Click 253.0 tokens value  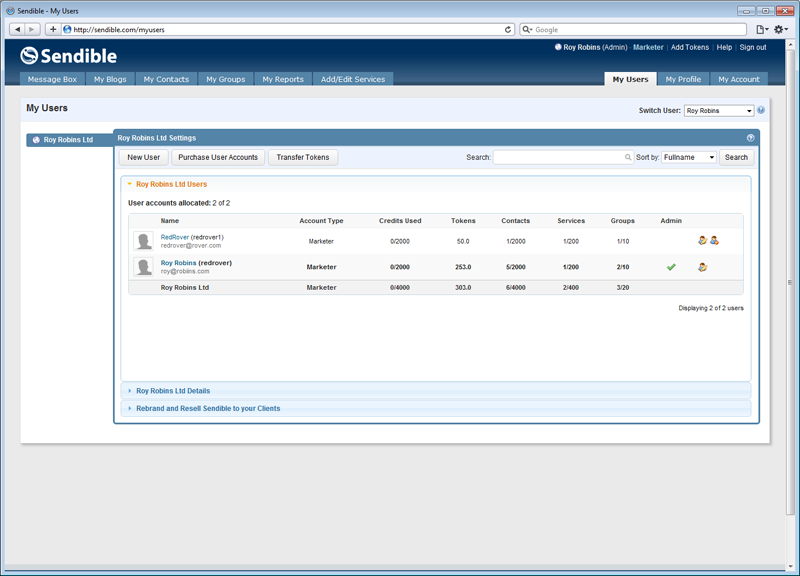click(x=463, y=267)
